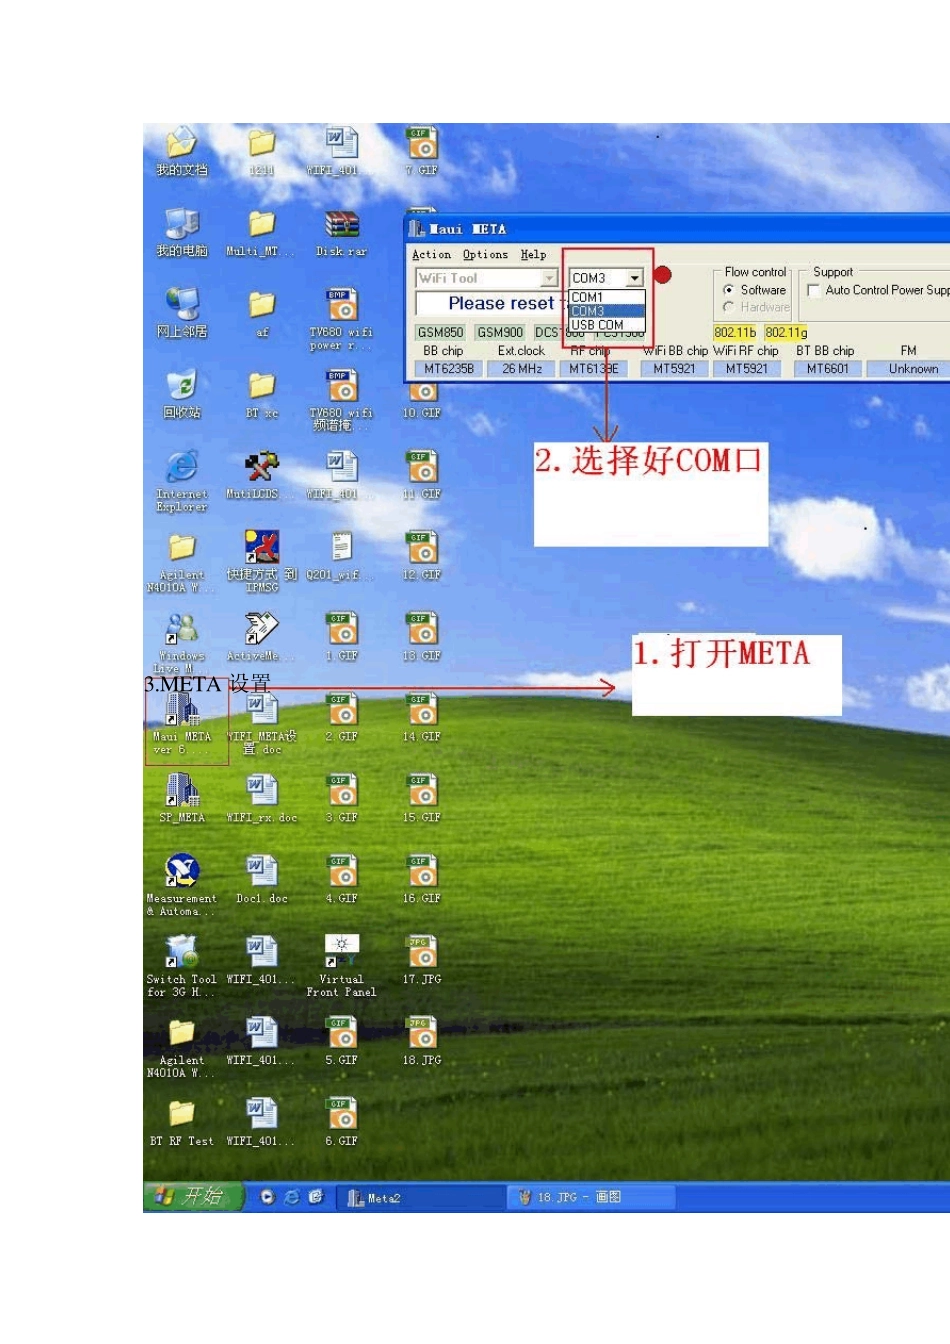Select the af folder icon
The image size is (950, 1344).
point(262,314)
